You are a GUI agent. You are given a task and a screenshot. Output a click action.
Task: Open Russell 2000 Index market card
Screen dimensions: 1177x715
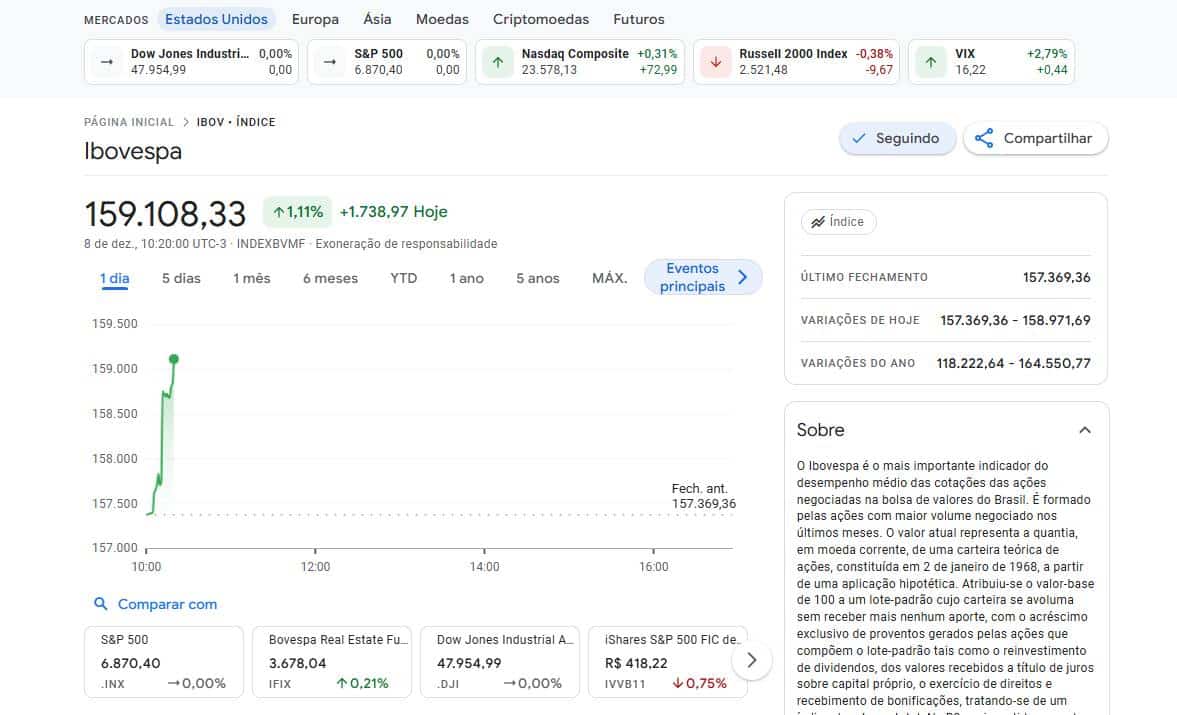point(796,62)
